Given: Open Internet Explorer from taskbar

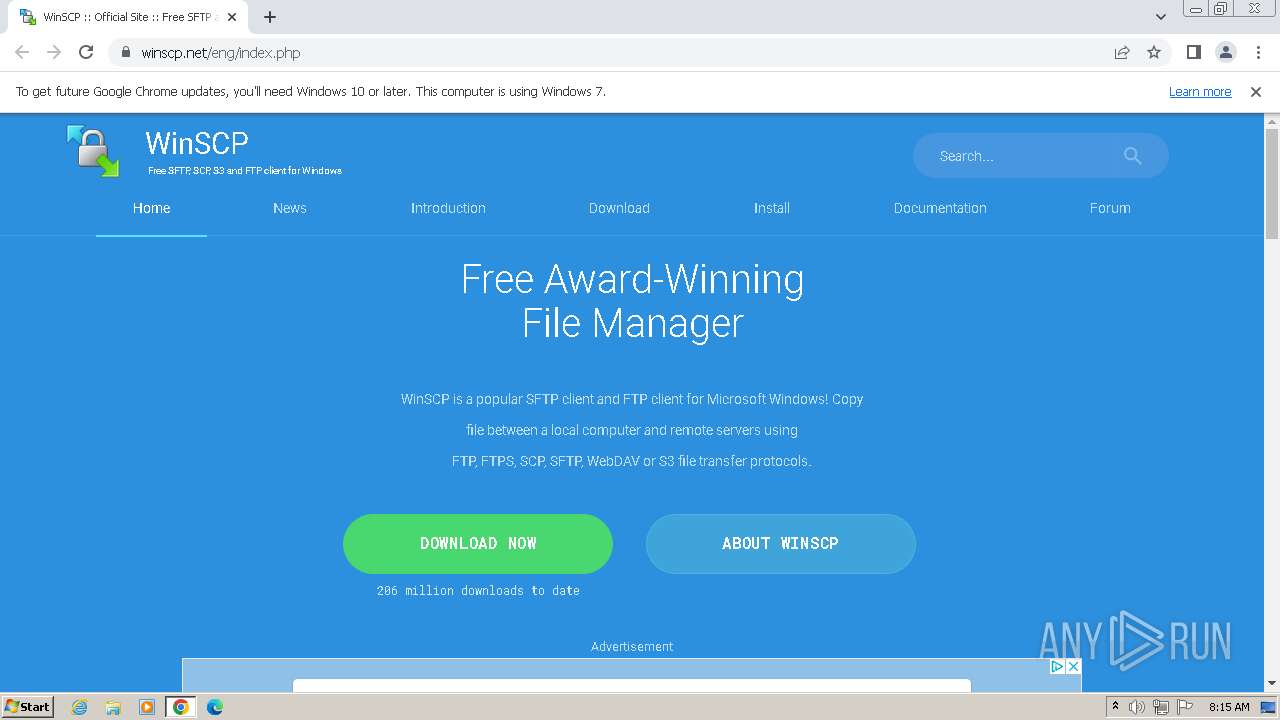Looking at the screenshot, I should (80, 707).
